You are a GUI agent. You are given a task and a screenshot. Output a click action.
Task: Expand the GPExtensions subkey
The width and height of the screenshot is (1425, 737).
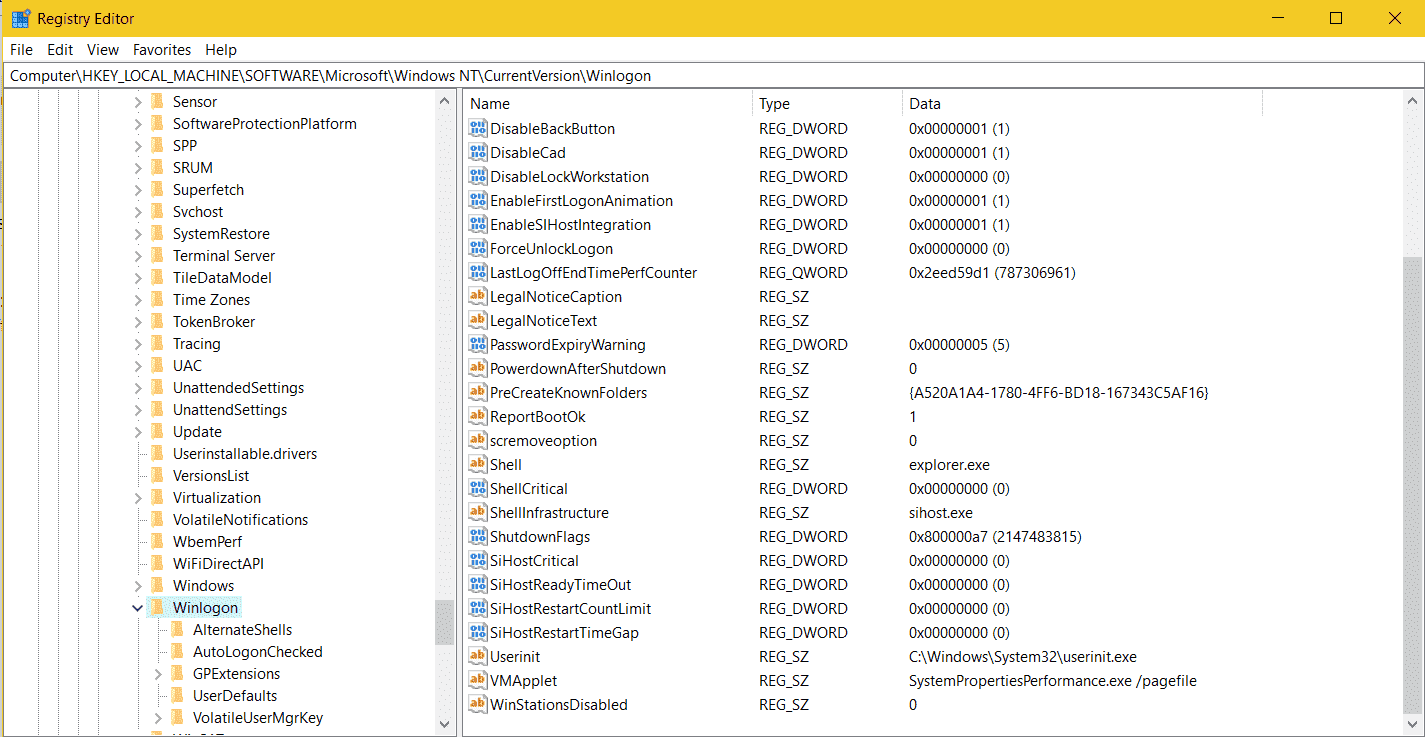158,674
